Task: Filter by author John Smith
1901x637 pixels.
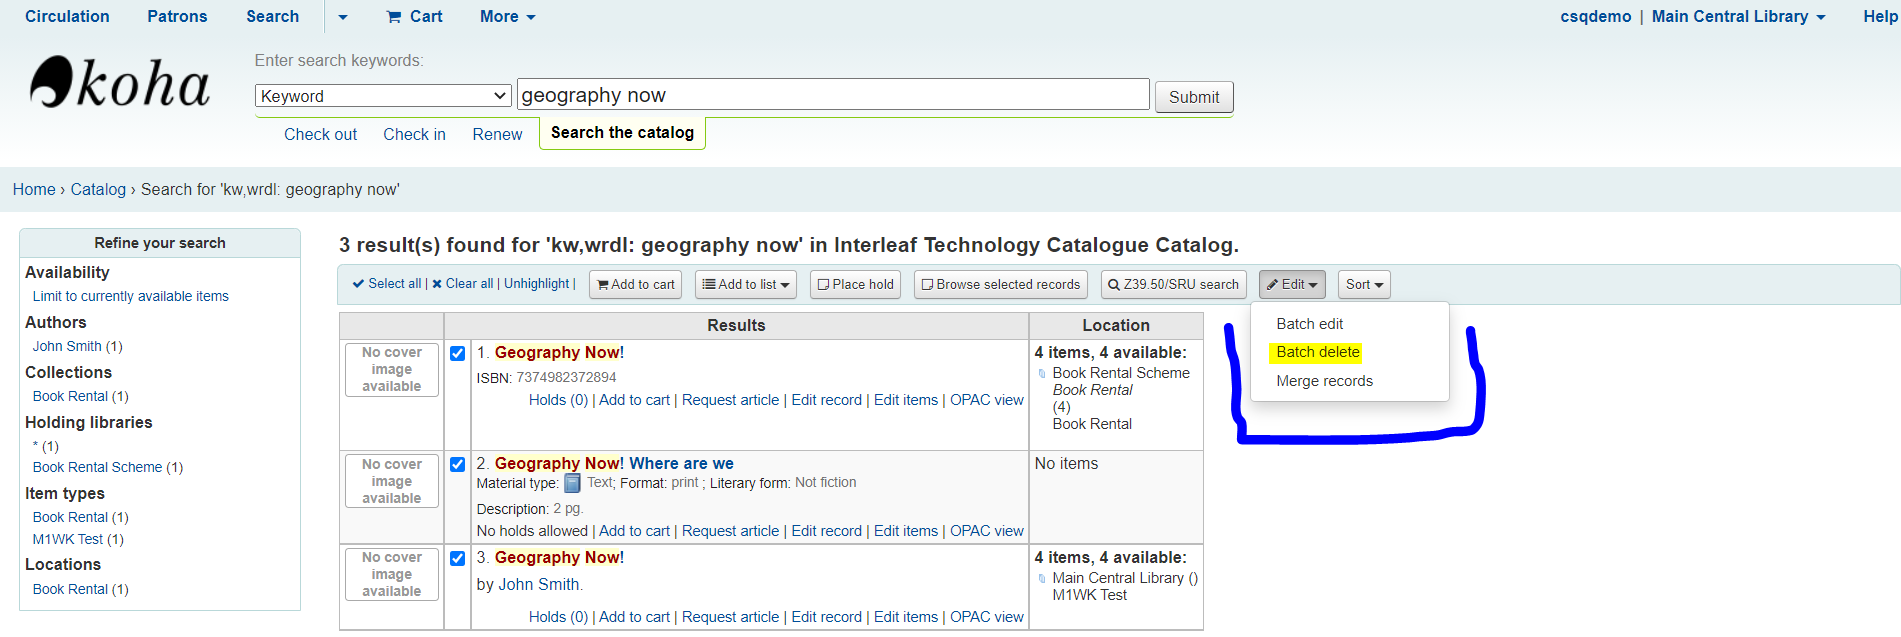Action: 67,346
